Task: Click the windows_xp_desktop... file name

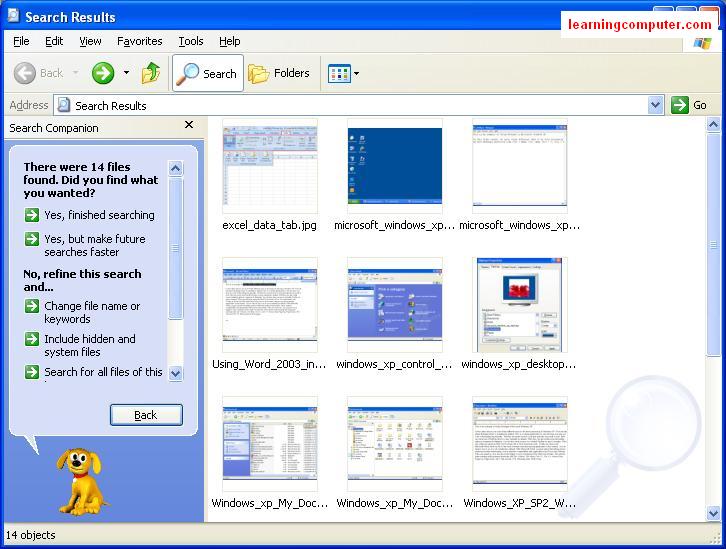Action: pos(519,364)
